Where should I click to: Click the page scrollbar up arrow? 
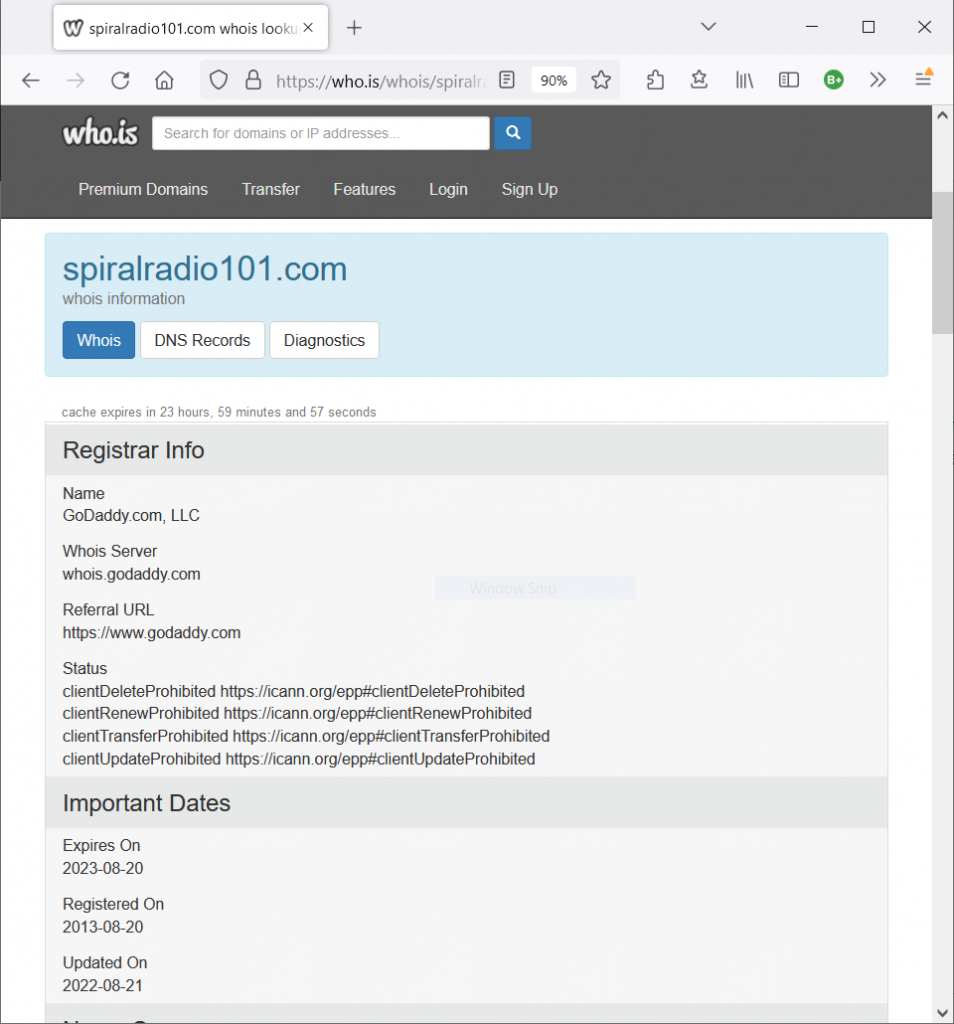942,116
